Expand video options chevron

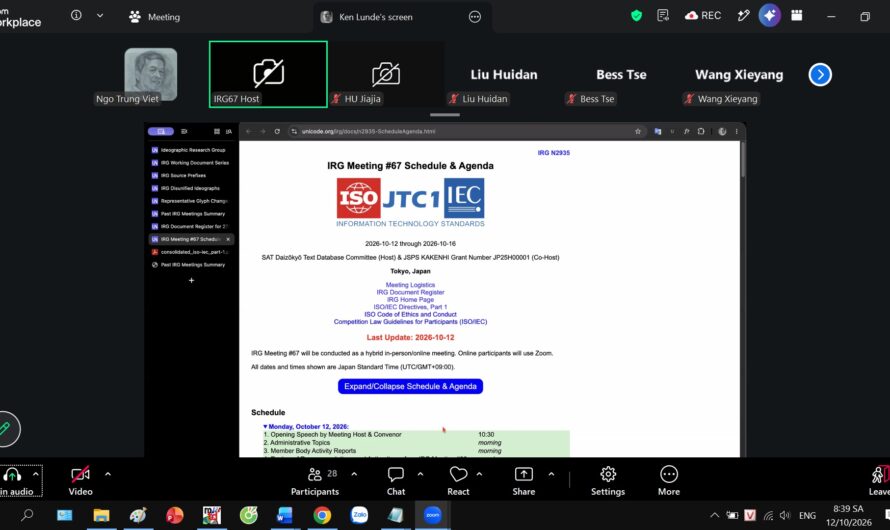[x=108, y=474]
